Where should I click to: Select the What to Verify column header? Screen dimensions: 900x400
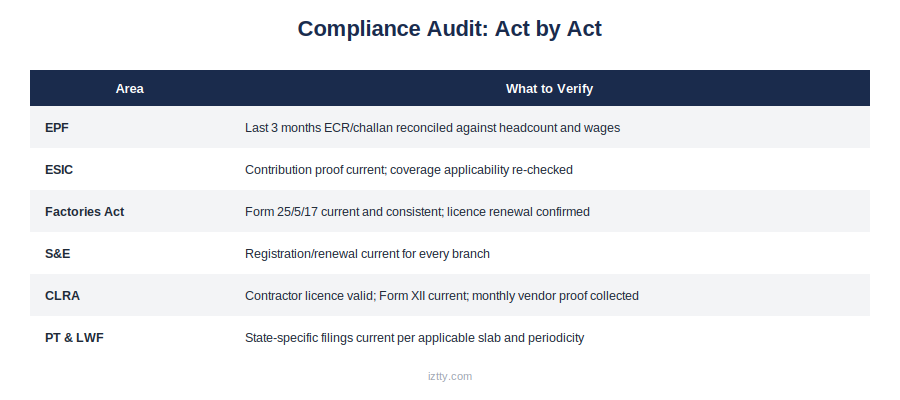pos(549,88)
